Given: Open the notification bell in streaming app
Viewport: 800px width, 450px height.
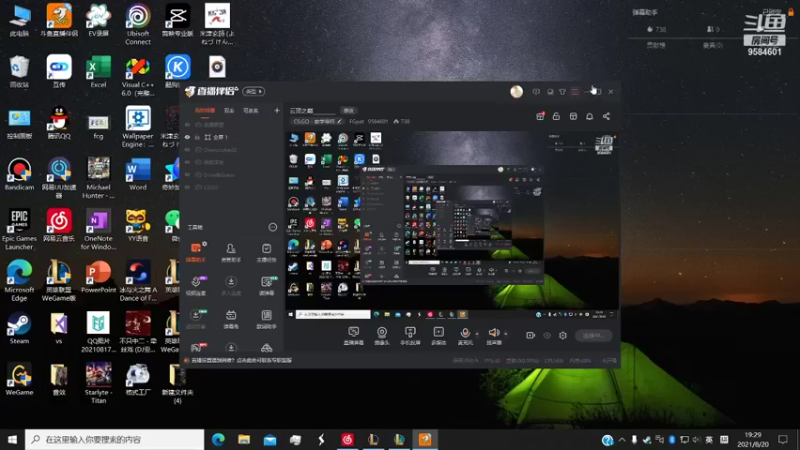Looking at the screenshot, I should 589,116.
